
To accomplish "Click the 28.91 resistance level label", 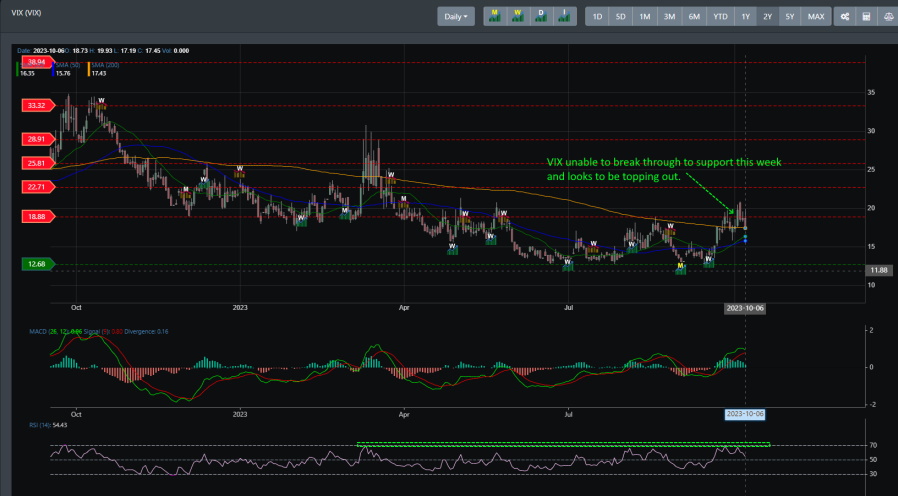I will pyautogui.click(x=38, y=139).
